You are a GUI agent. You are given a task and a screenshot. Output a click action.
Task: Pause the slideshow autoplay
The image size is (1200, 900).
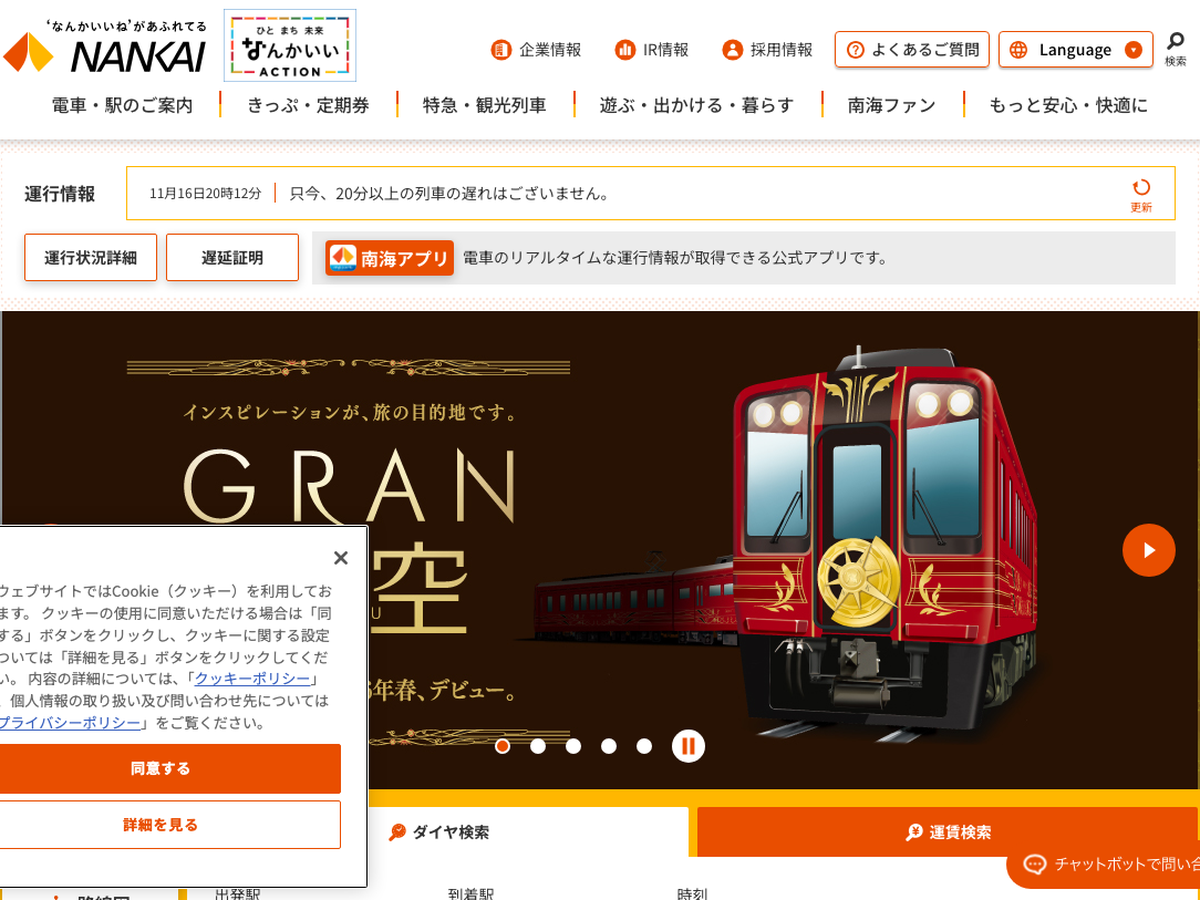click(x=688, y=746)
